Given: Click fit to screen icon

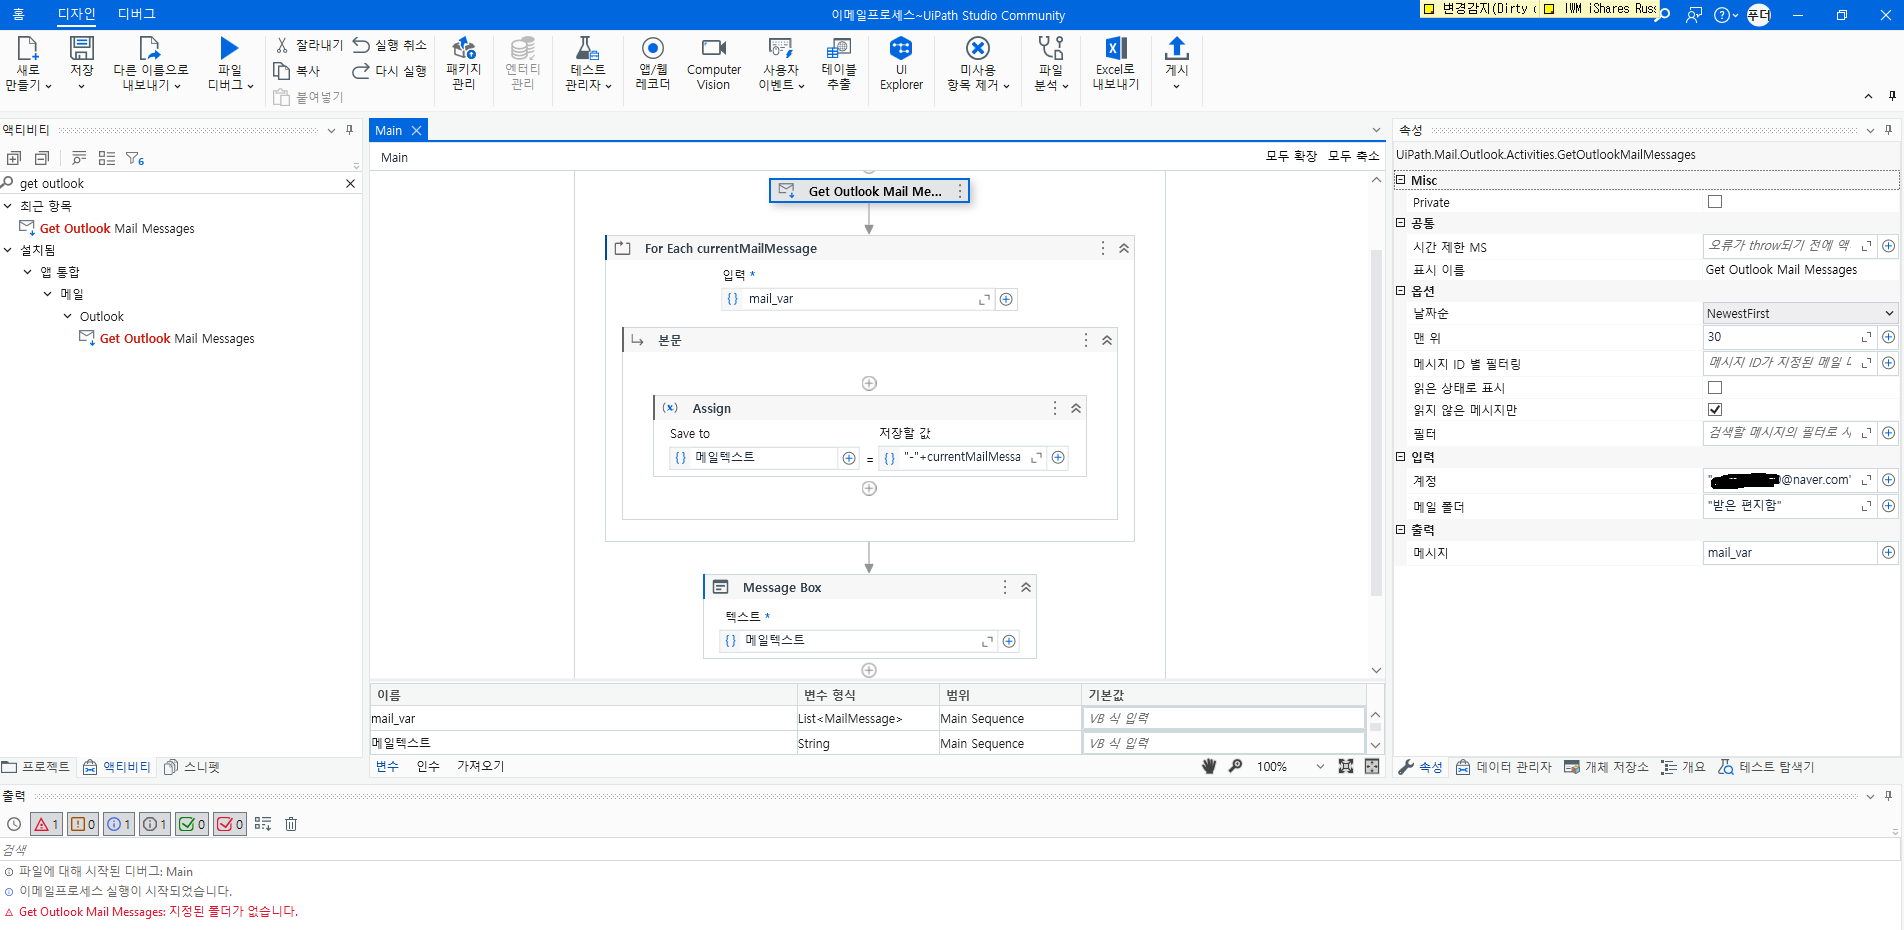Looking at the screenshot, I should [x=1346, y=766].
